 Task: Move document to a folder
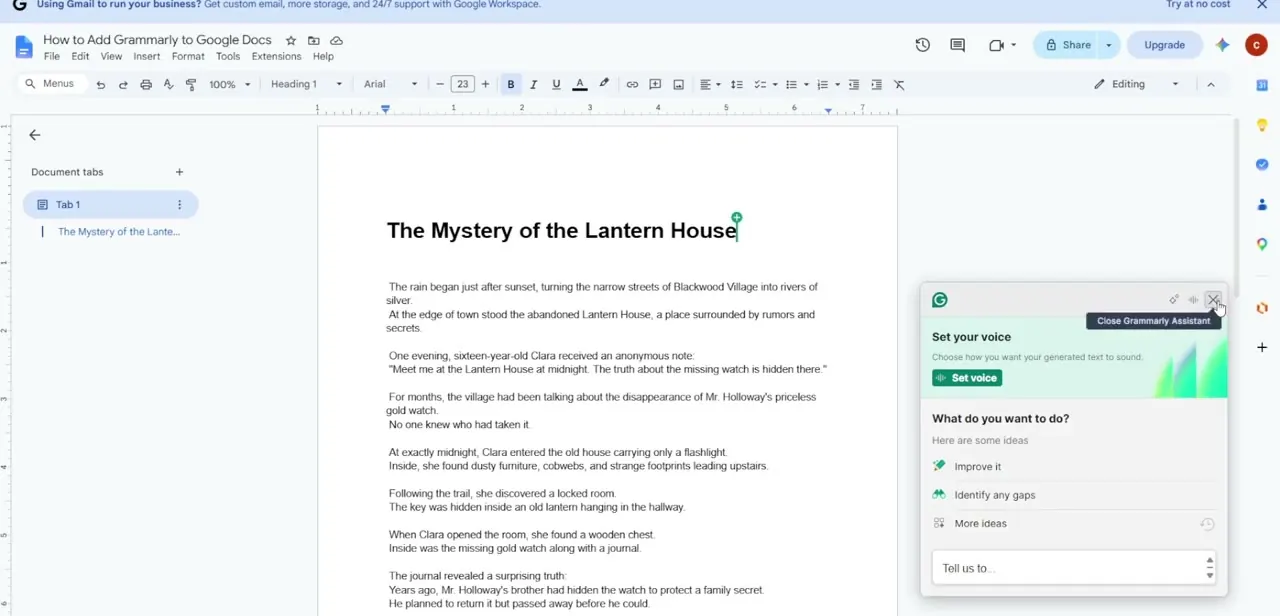314,41
